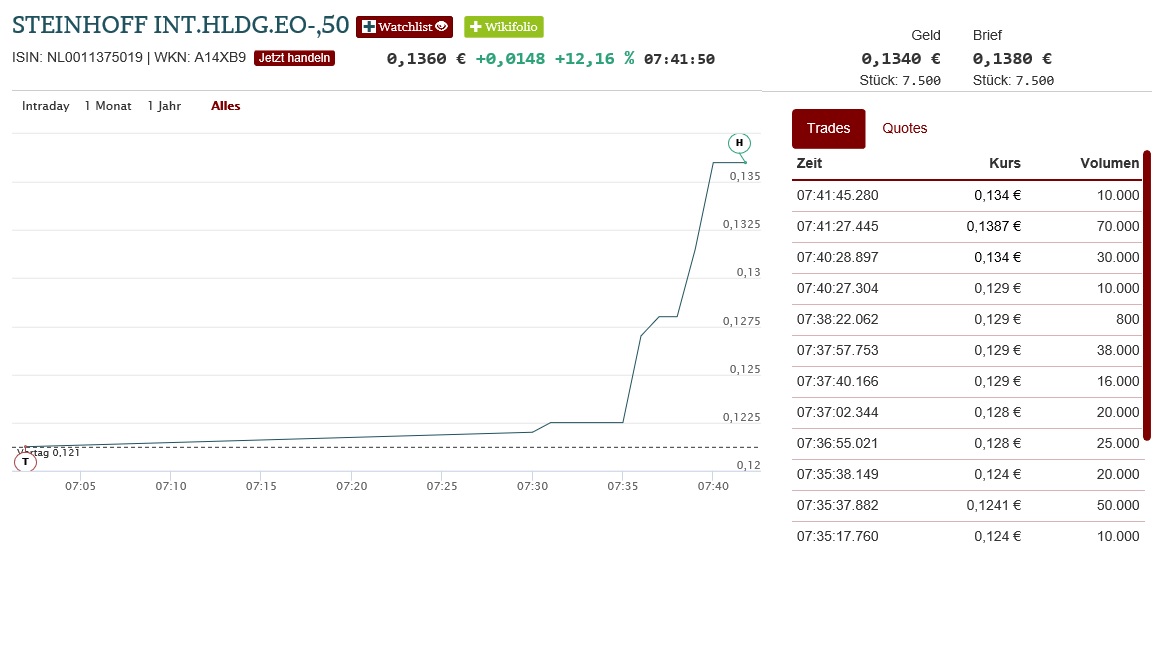Select the "Alles" chart period
1165x648 pixels.
(x=225, y=105)
